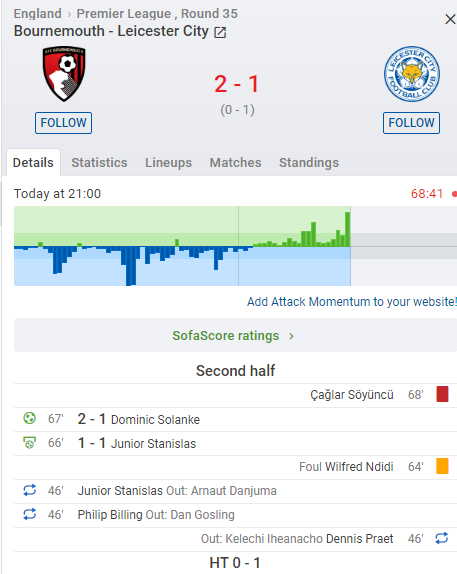Open Add Attack Momentum to your website link
The height and width of the screenshot is (574, 457).
352,302
